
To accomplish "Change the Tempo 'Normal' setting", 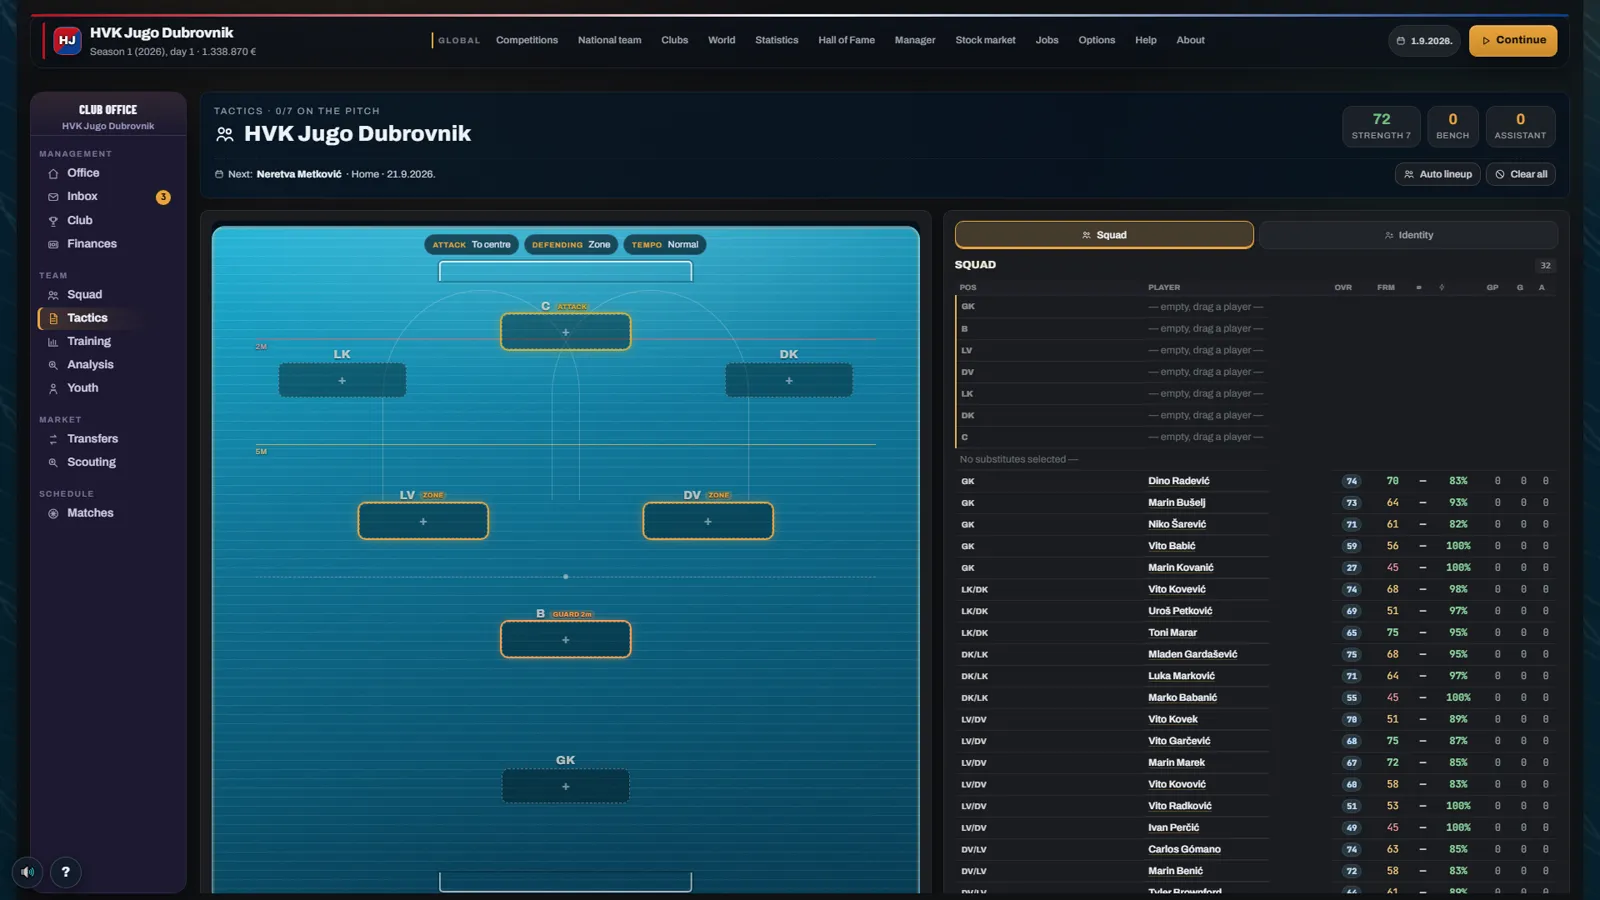I will (x=665, y=245).
